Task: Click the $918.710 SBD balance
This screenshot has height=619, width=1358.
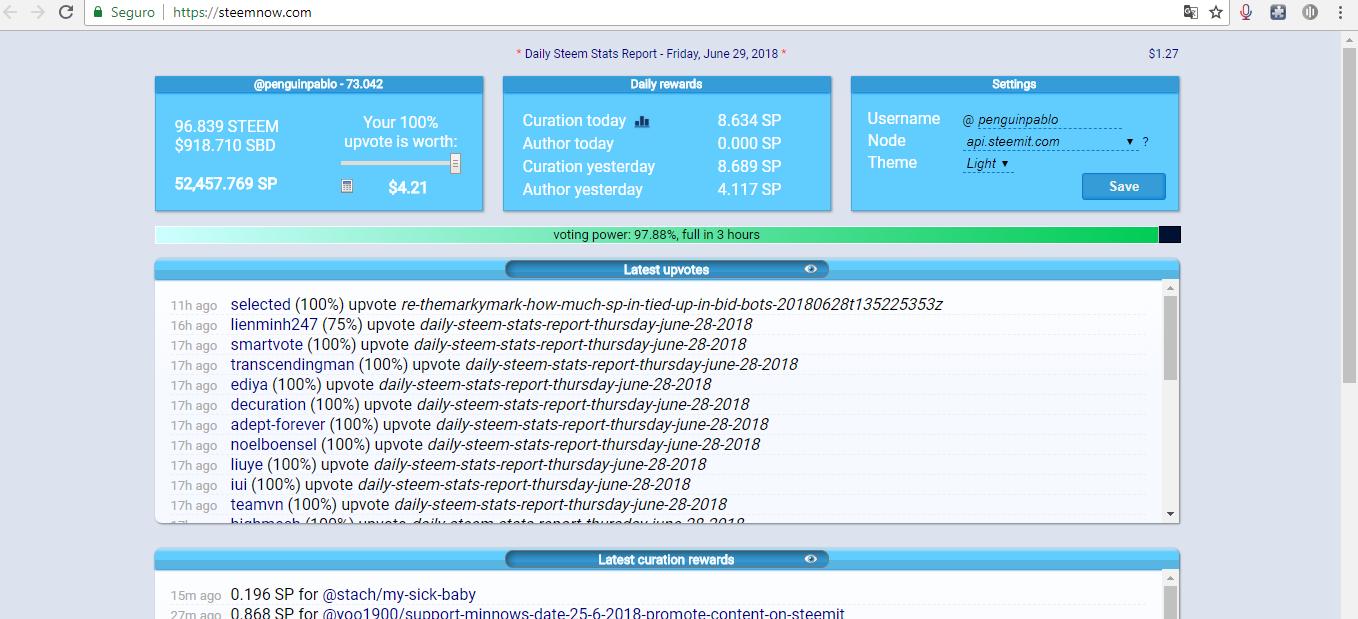Action: click(x=225, y=146)
